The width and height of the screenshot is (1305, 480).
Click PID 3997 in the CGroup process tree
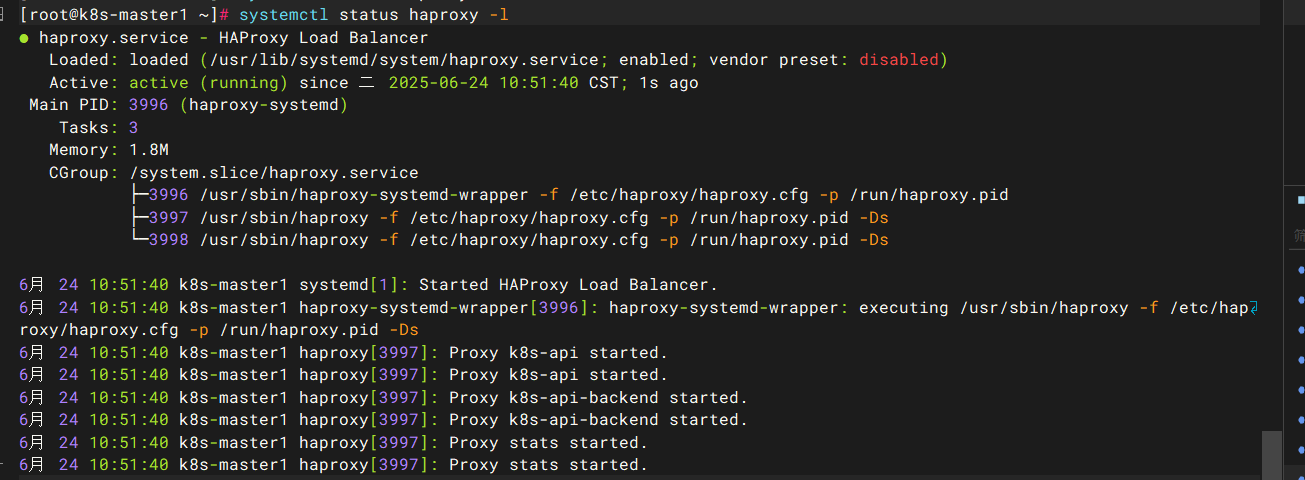pyautogui.click(x=169, y=218)
